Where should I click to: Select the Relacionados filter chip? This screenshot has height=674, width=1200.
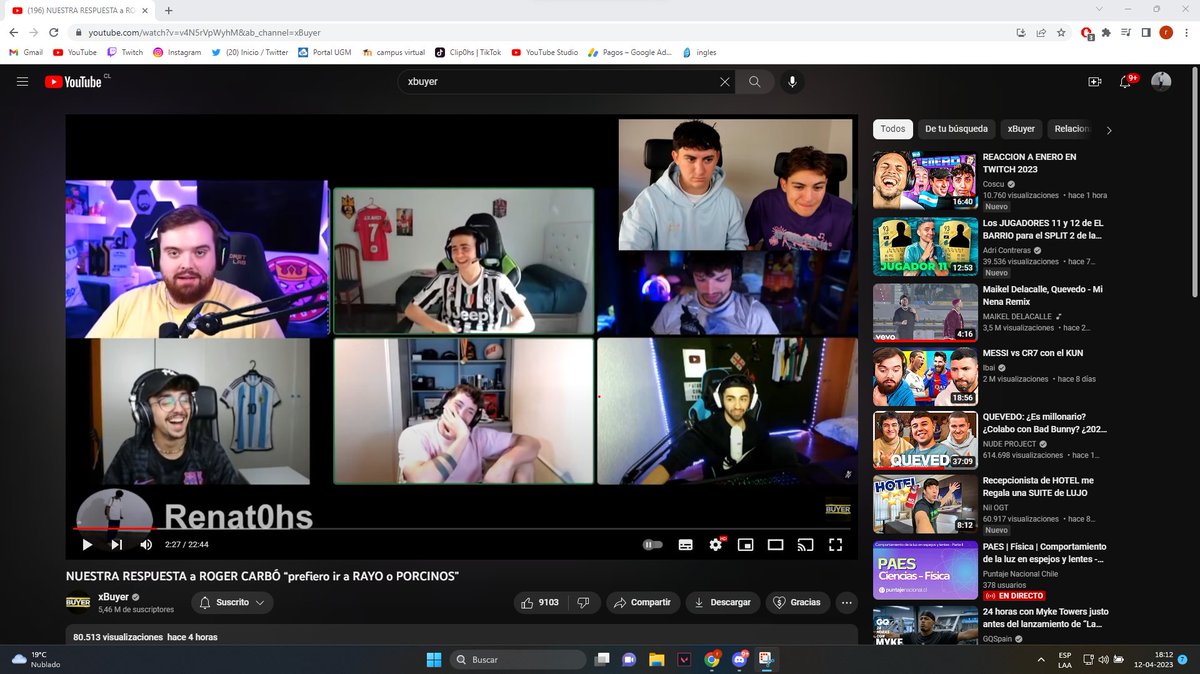1071,129
